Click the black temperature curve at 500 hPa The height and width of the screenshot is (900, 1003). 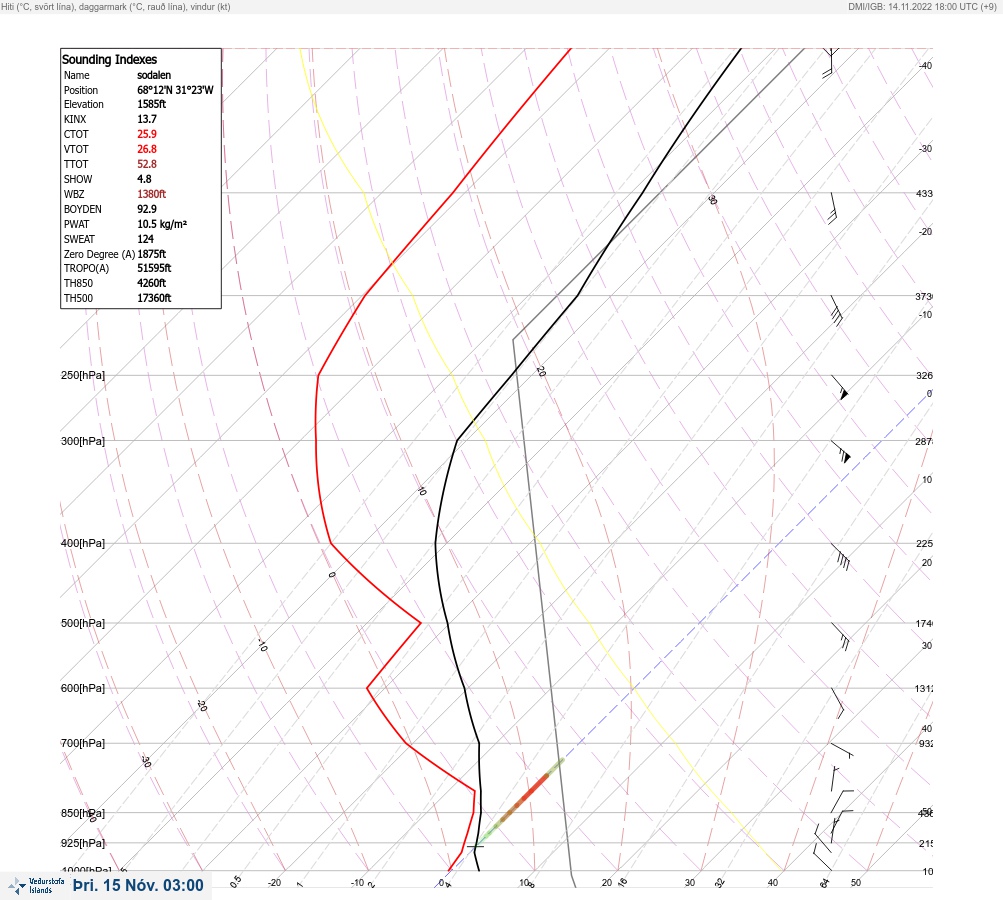[446, 623]
